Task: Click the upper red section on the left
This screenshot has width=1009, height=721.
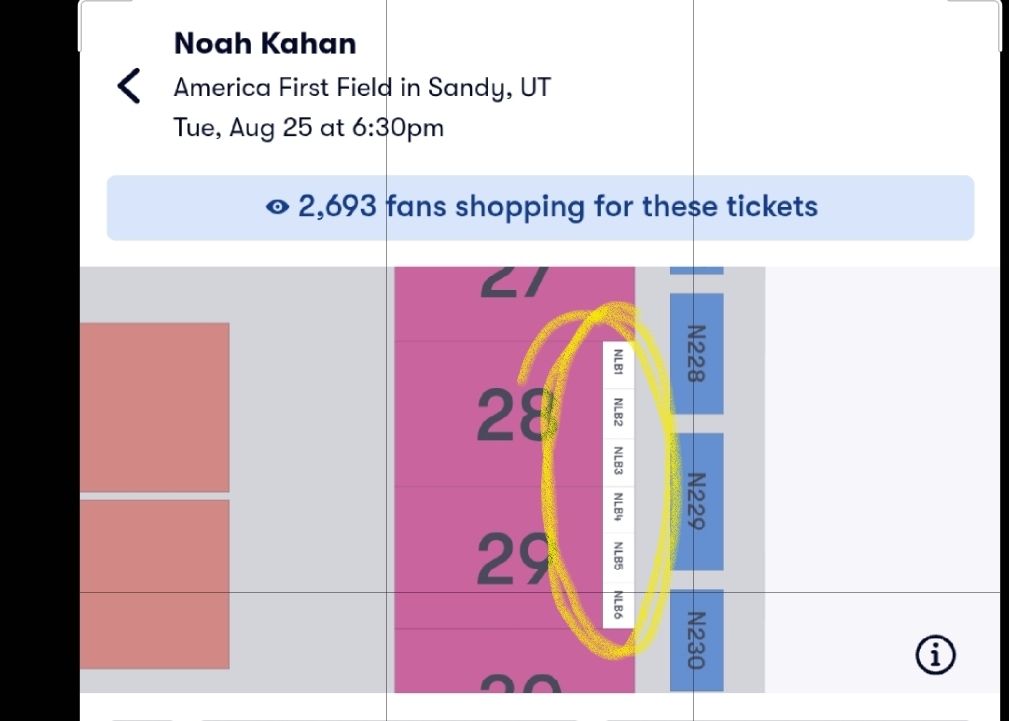Action: click(154, 406)
